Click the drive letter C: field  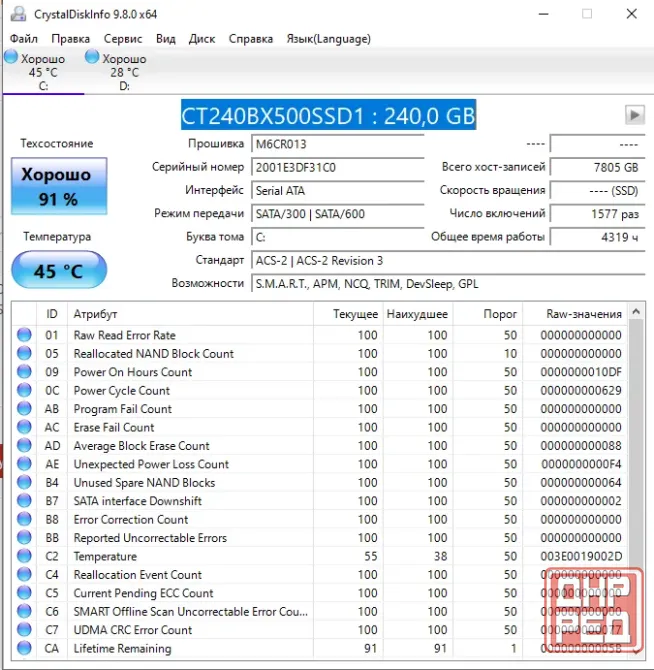pyautogui.click(x=337, y=237)
